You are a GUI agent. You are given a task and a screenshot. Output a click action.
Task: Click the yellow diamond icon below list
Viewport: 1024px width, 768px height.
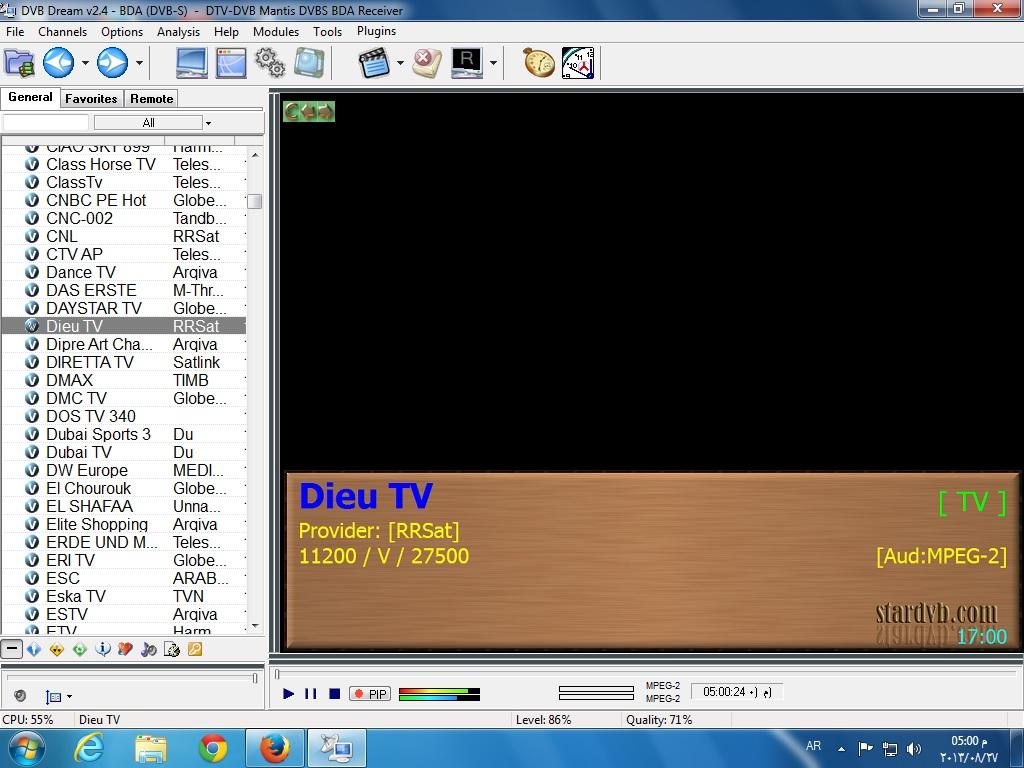coord(57,649)
